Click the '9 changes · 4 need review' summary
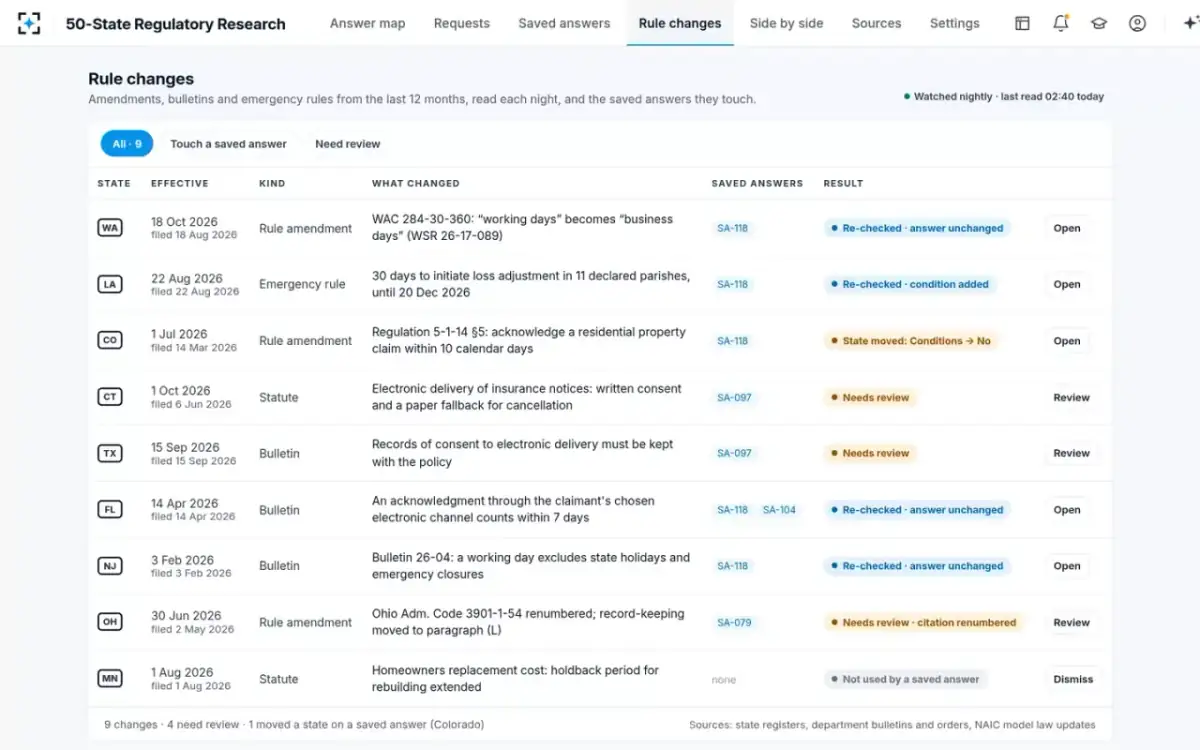 (x=294, y=725)
